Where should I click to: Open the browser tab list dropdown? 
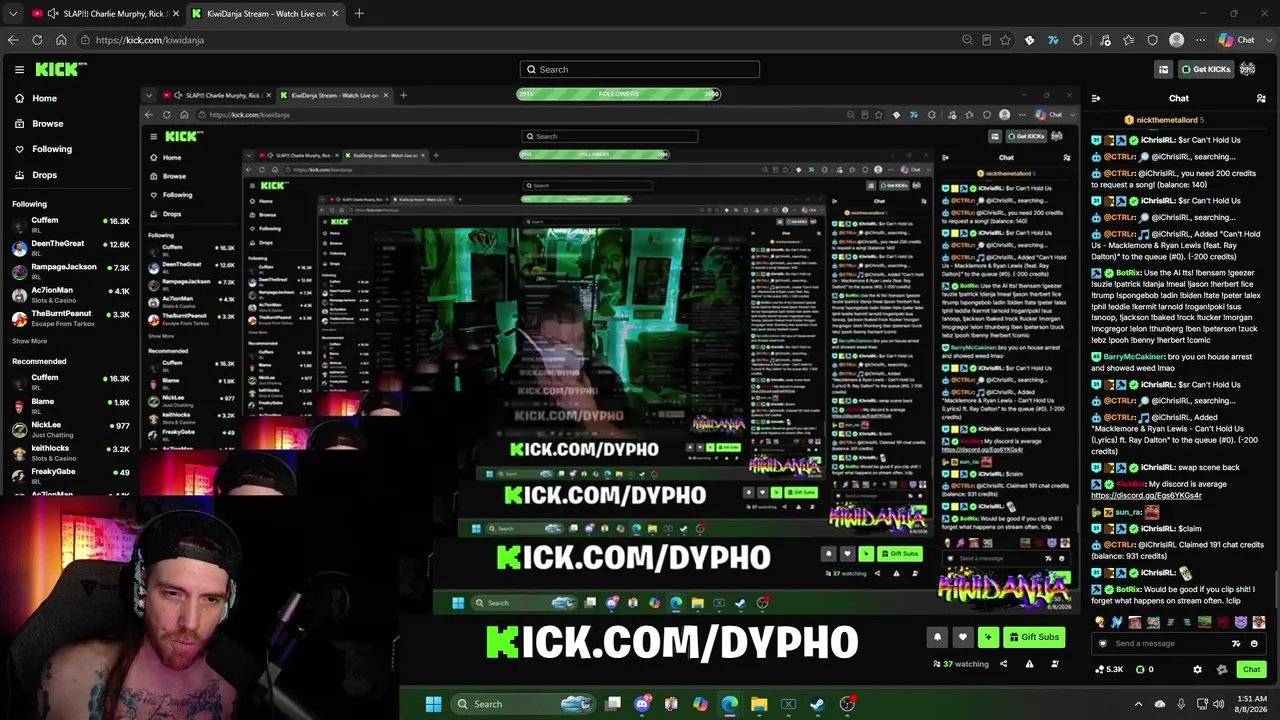[x=13, y=14]
